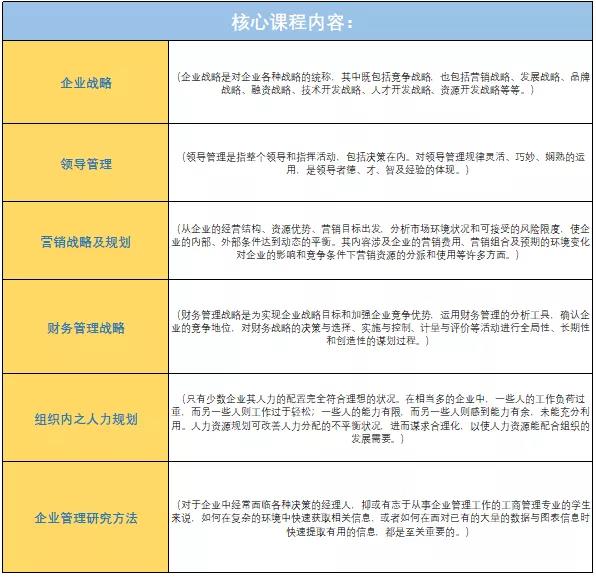Viewport: 596px width, 577px height.
Task: Click the 人力规划 description paragraph
Action: coord(380,419)
